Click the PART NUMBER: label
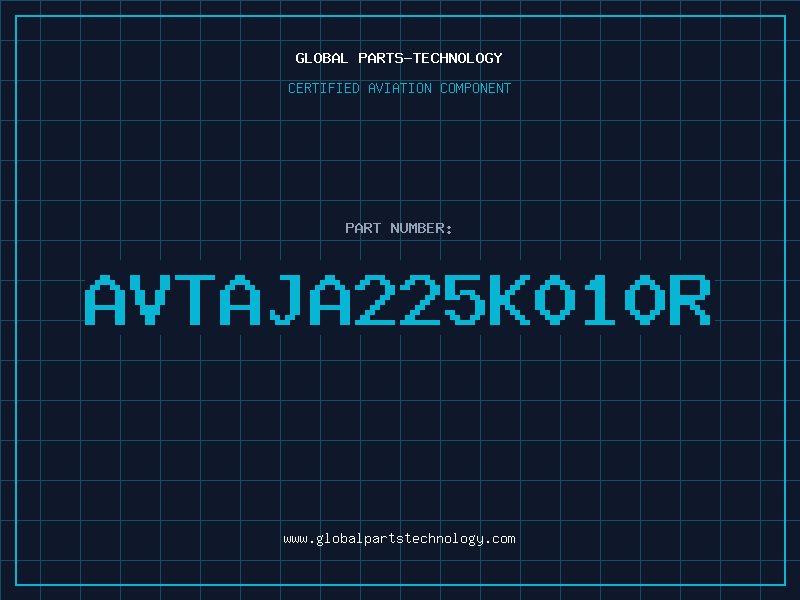Image resolution: width=800 pixels, height=600 pixels. coord(399,228)
